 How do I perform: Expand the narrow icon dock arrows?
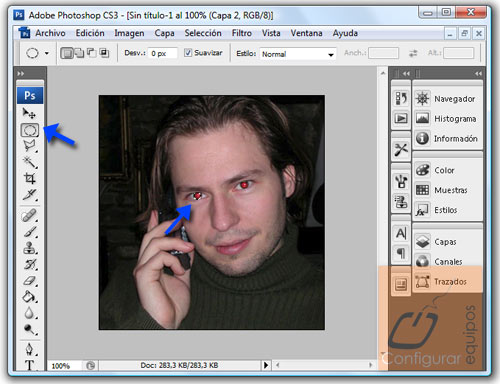[406, 73]
